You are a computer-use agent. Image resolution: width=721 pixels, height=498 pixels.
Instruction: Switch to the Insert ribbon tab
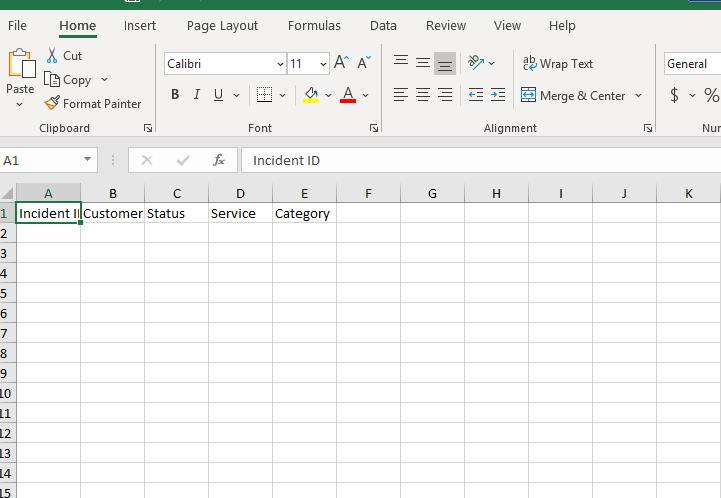(x=140, y=26)
